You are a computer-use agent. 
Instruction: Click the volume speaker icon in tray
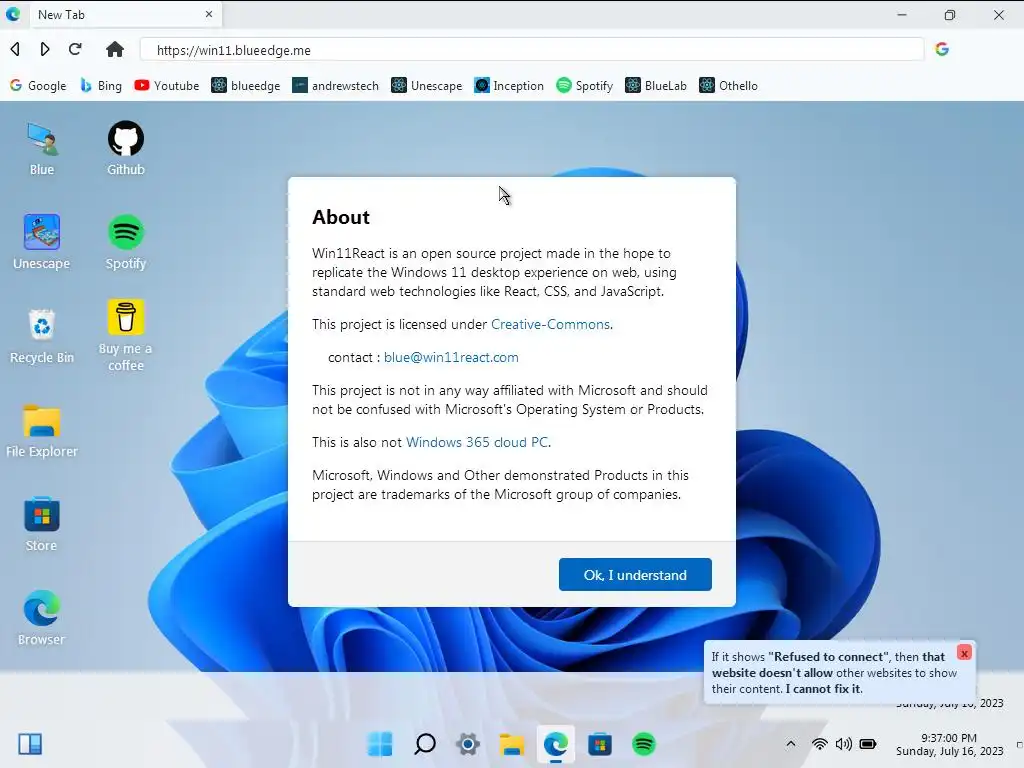pyautogui.click(x=844, y=744)
